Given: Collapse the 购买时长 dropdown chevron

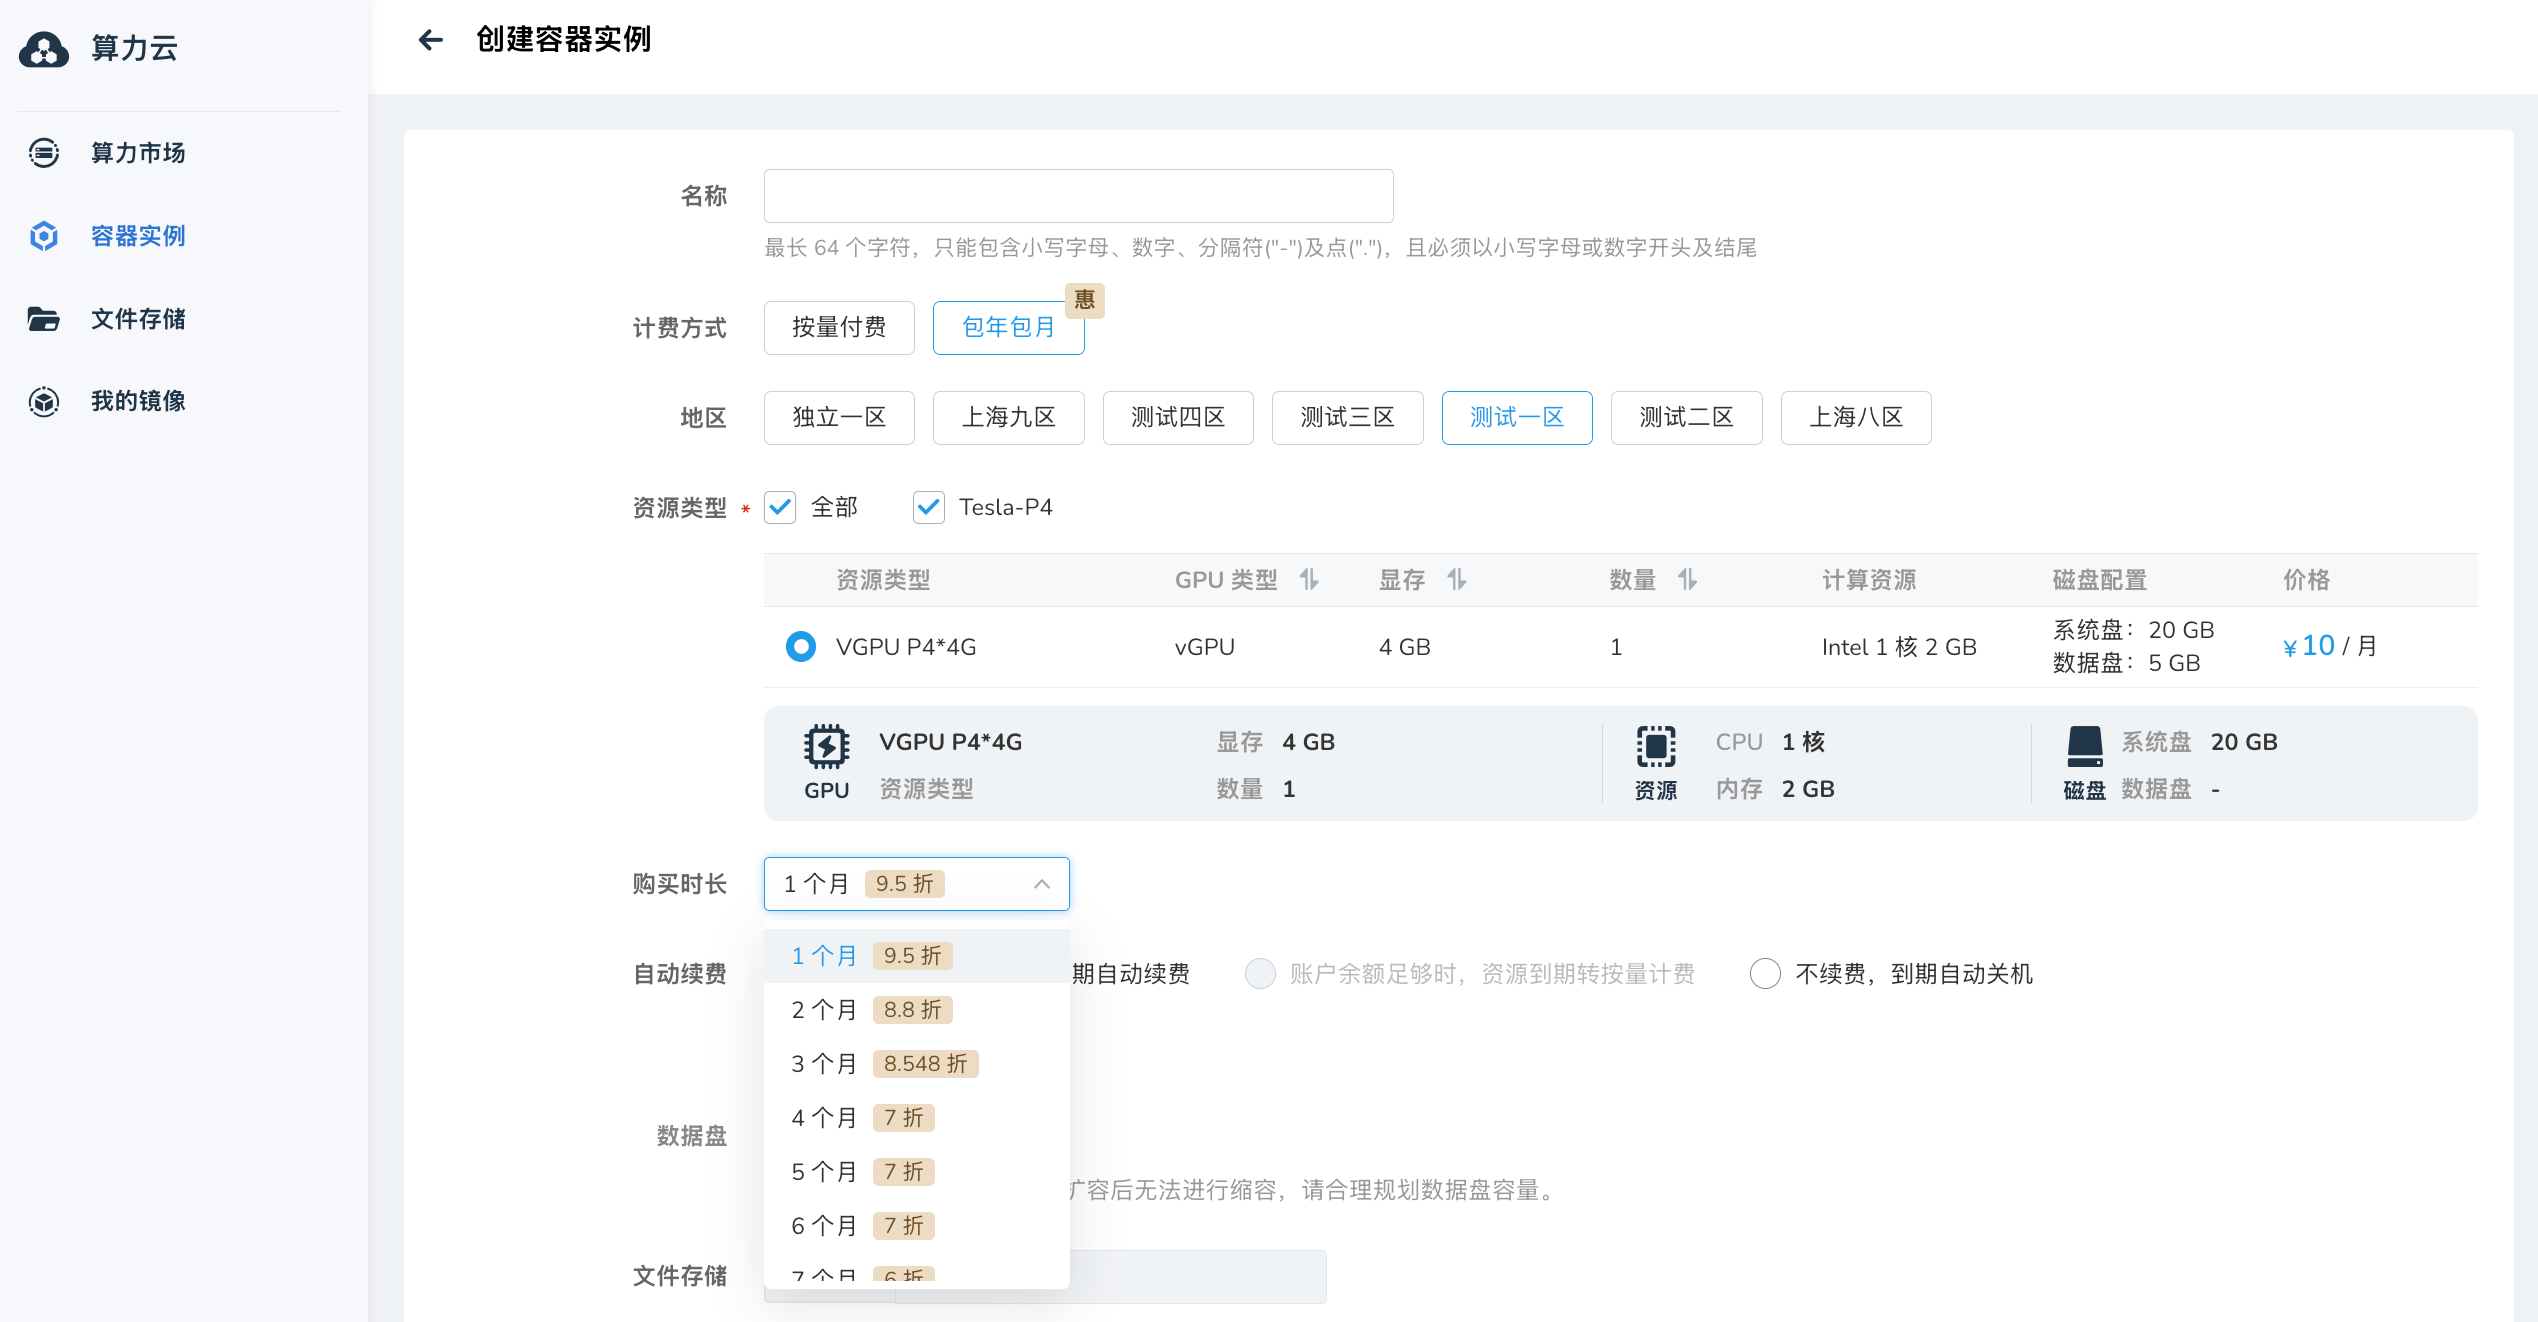Looking at the screenshot, I should tap(1042, 884).
